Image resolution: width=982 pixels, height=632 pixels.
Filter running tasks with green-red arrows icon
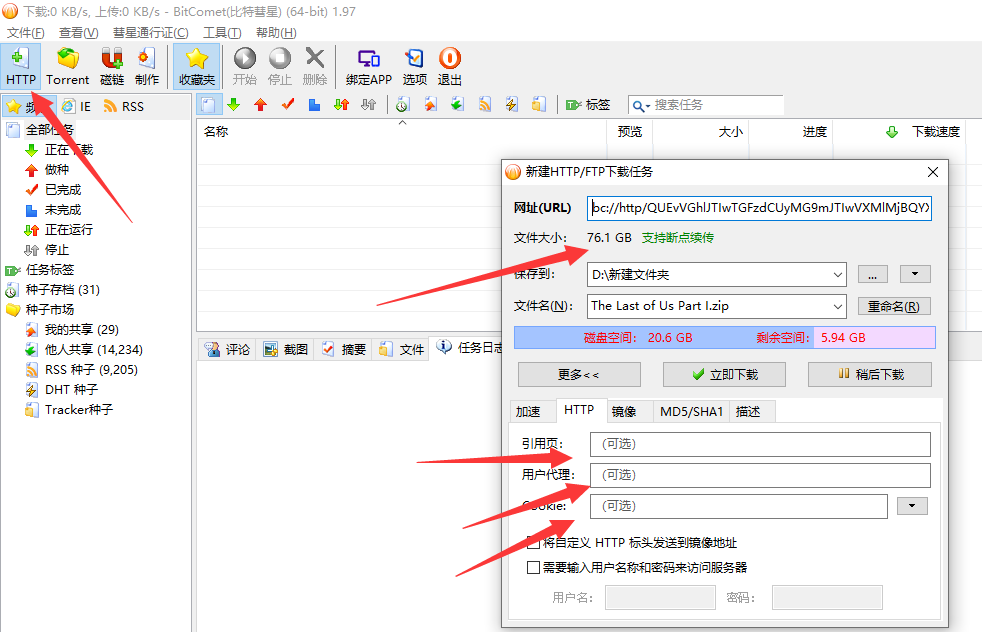pos(341,105)
